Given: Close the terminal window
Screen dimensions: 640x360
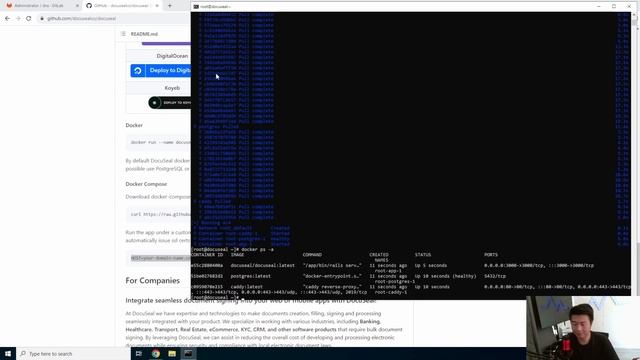Looking at the screenshot, I should 629,7.
